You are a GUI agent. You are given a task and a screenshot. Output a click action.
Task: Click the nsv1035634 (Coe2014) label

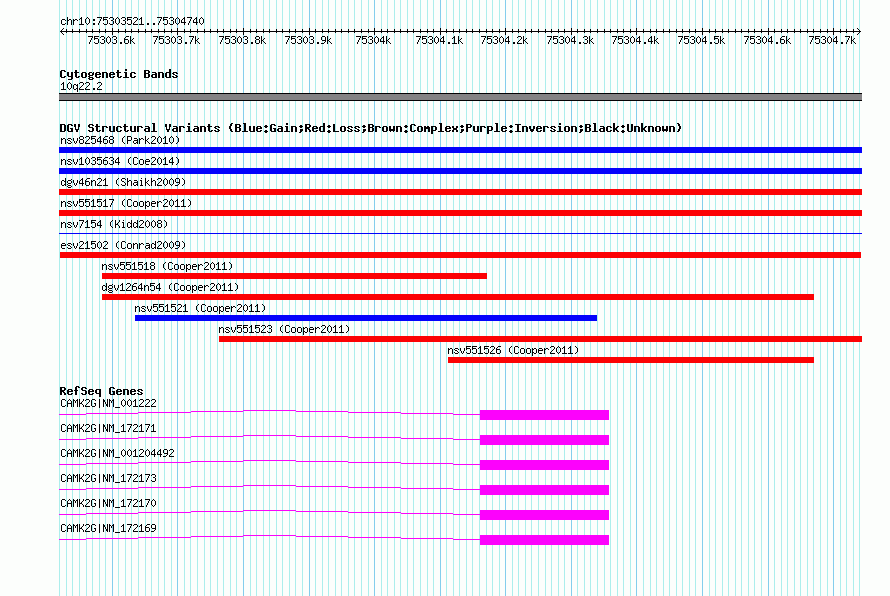(120, 161)
